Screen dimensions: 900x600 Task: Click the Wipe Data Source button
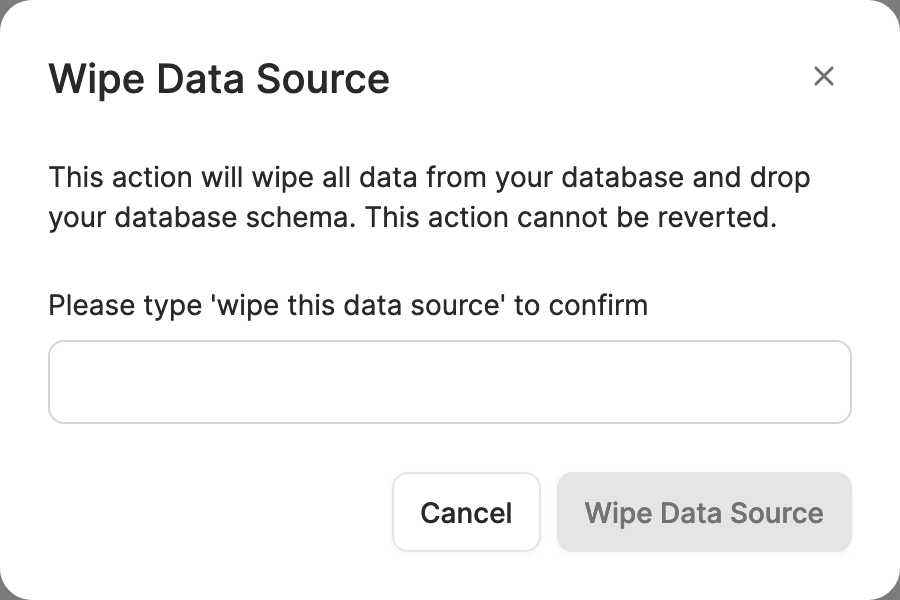pos(704,512)
